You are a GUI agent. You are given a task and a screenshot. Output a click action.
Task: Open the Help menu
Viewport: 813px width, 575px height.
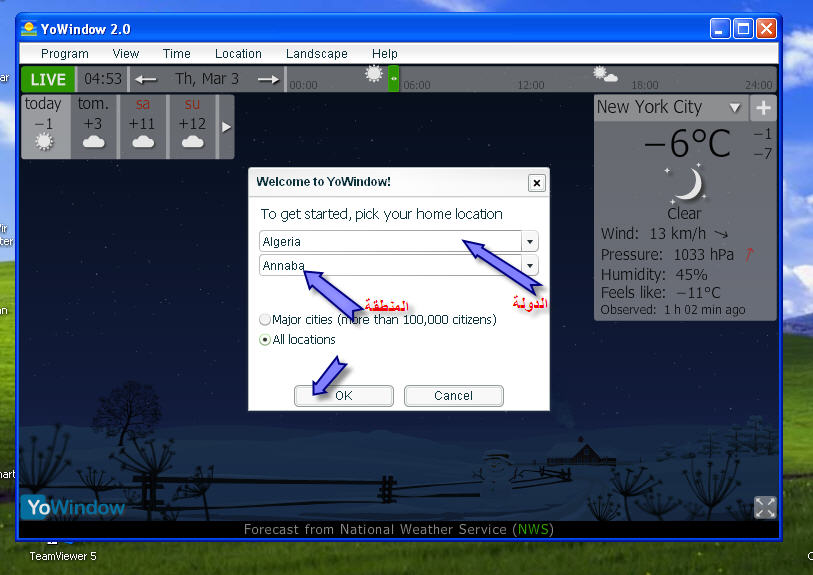click(x=385, y=54)
